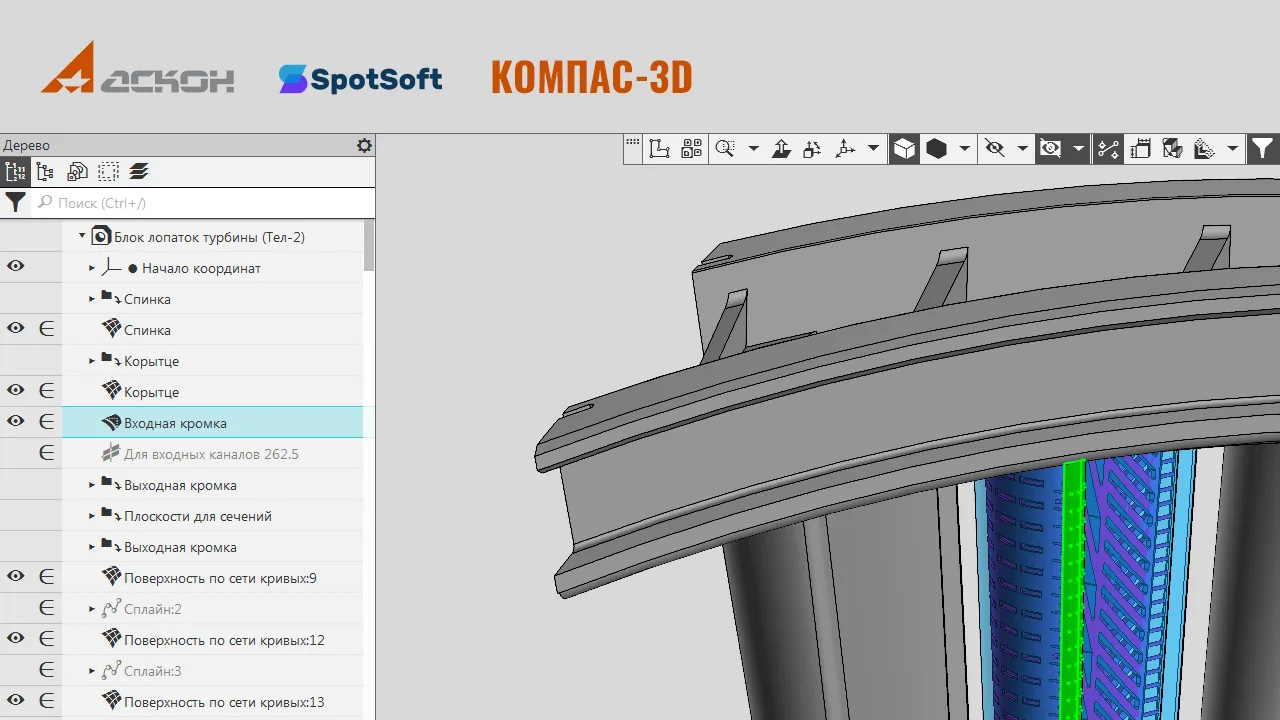Click the local coordinate system toolbar icon

(659, 149)
